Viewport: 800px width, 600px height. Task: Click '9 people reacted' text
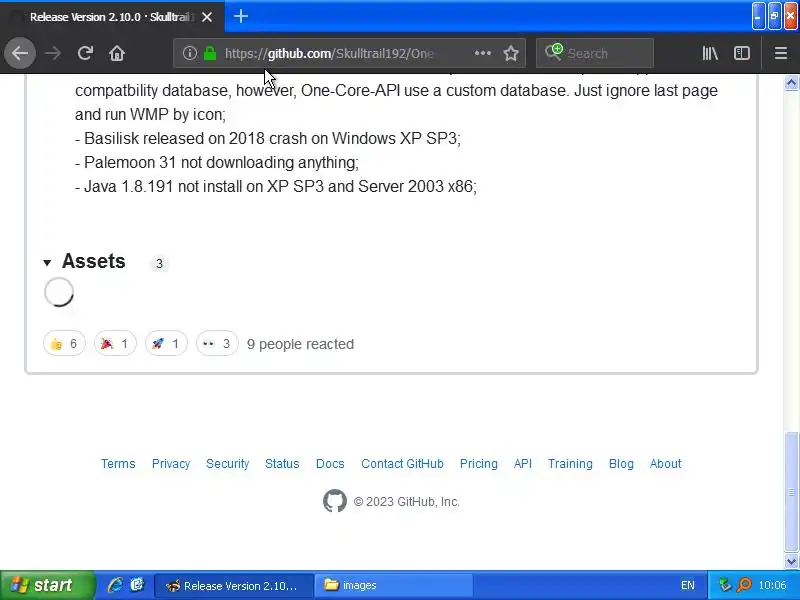[301, 344]
